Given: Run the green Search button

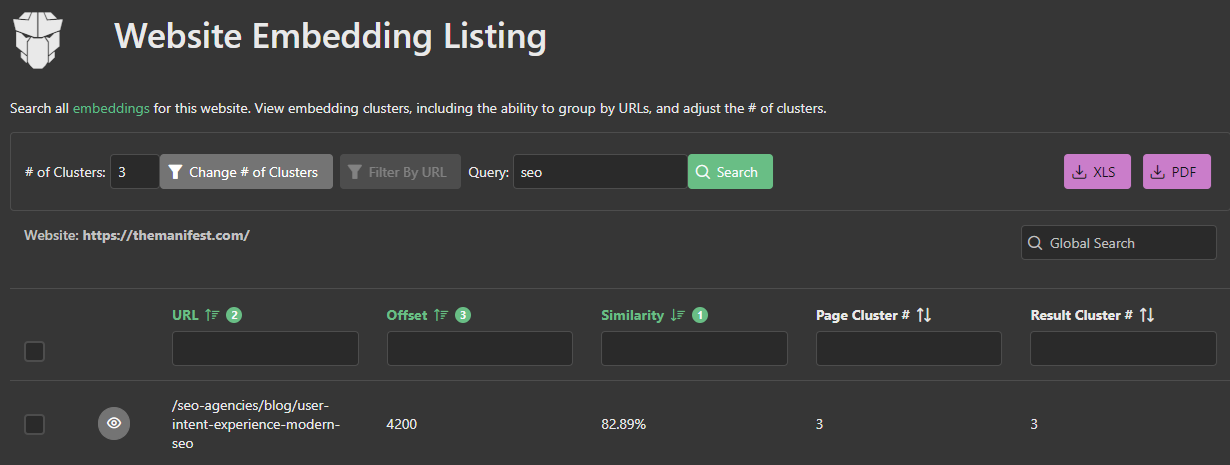Looking at the screenshot, I should pos(730,172).
